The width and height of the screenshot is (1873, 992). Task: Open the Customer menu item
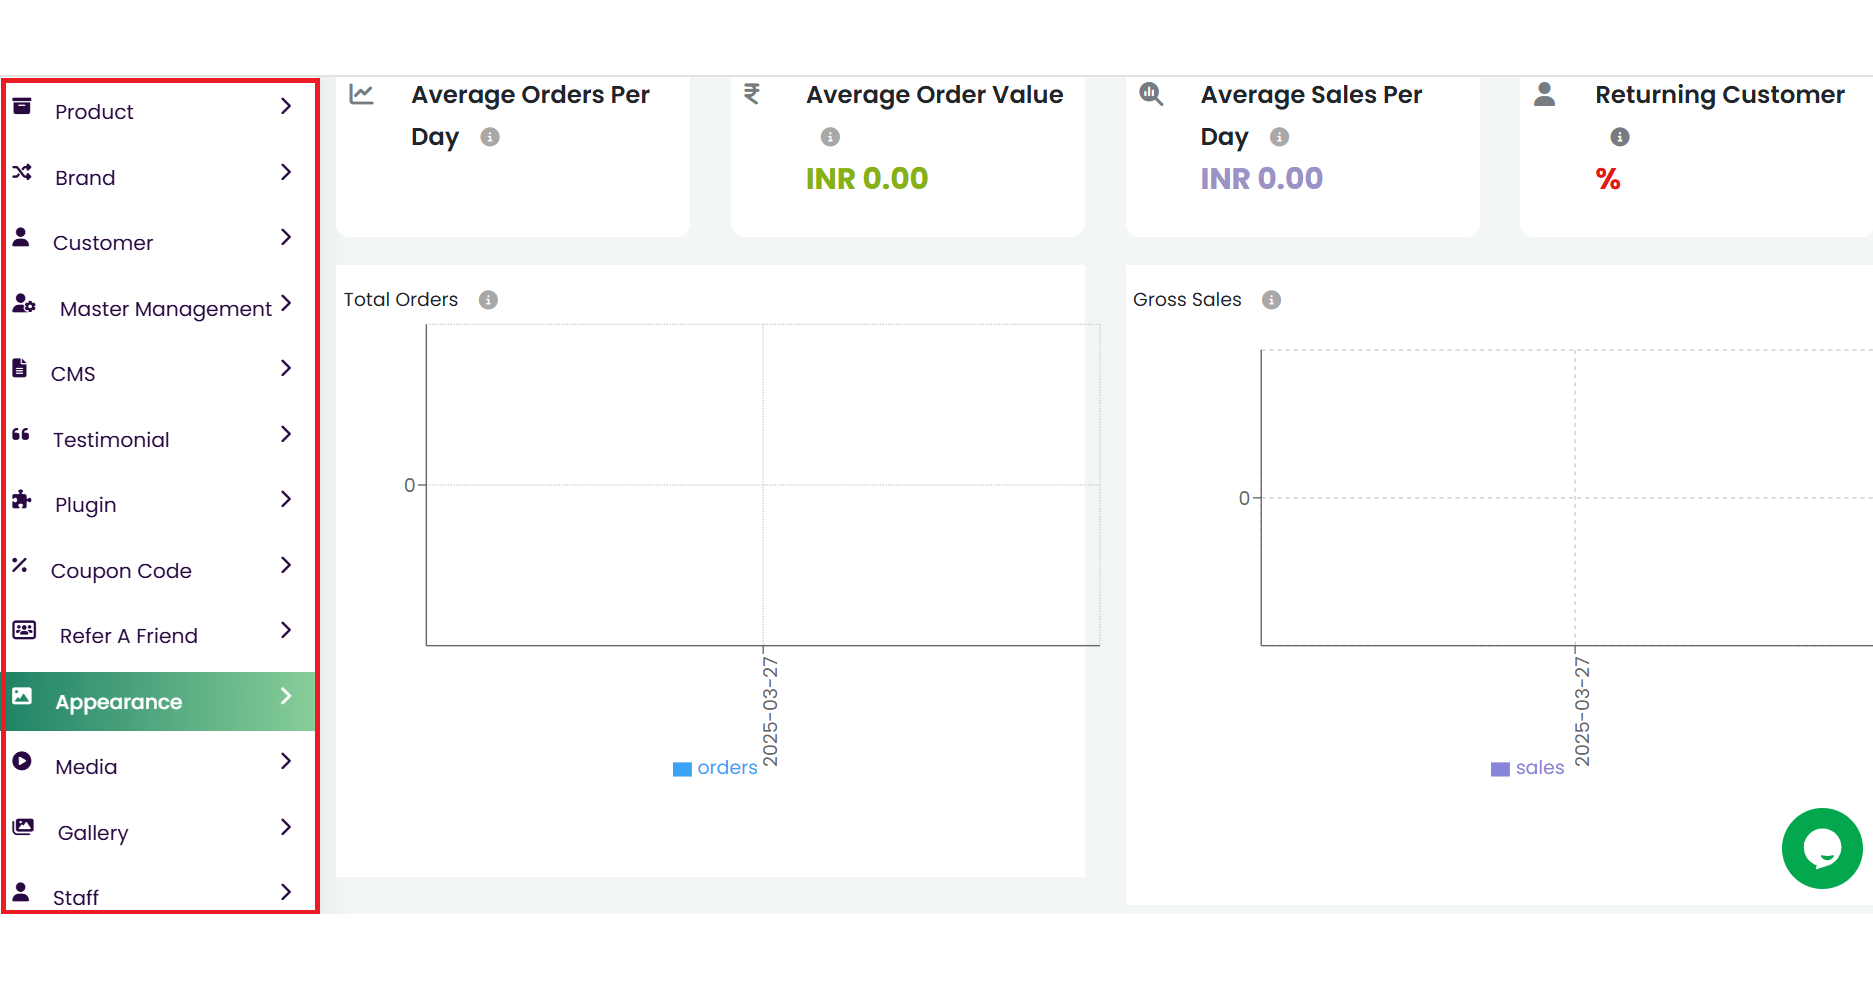[x=103, y=243]
